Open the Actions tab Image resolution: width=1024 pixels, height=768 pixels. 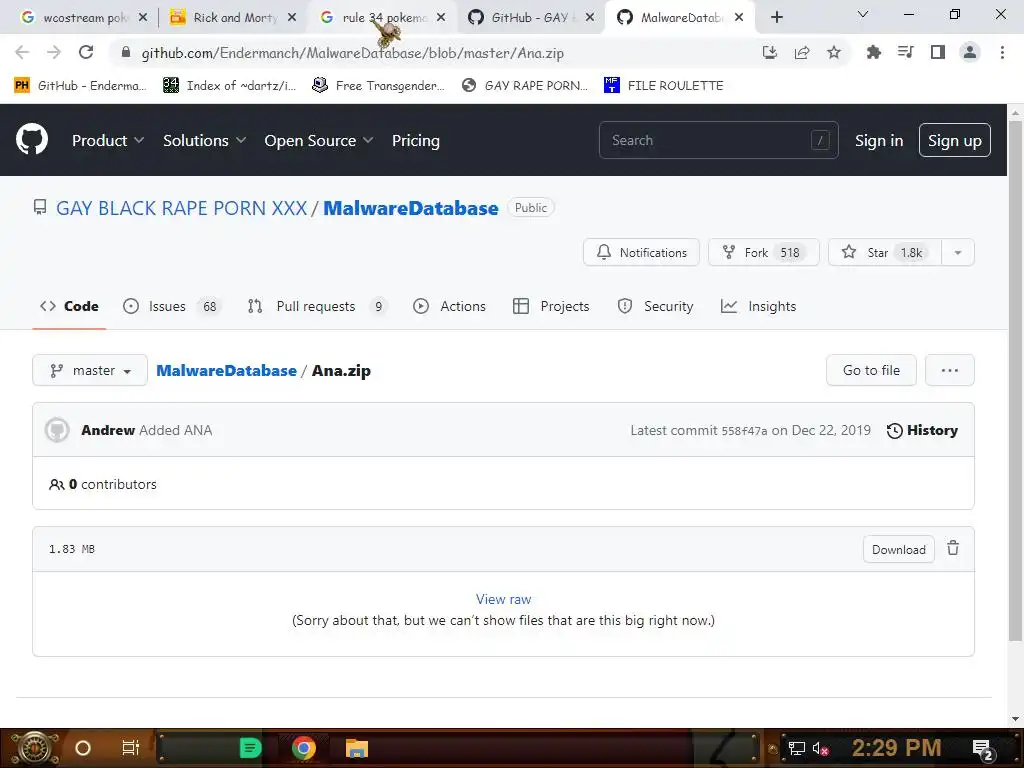coord(449,306)
